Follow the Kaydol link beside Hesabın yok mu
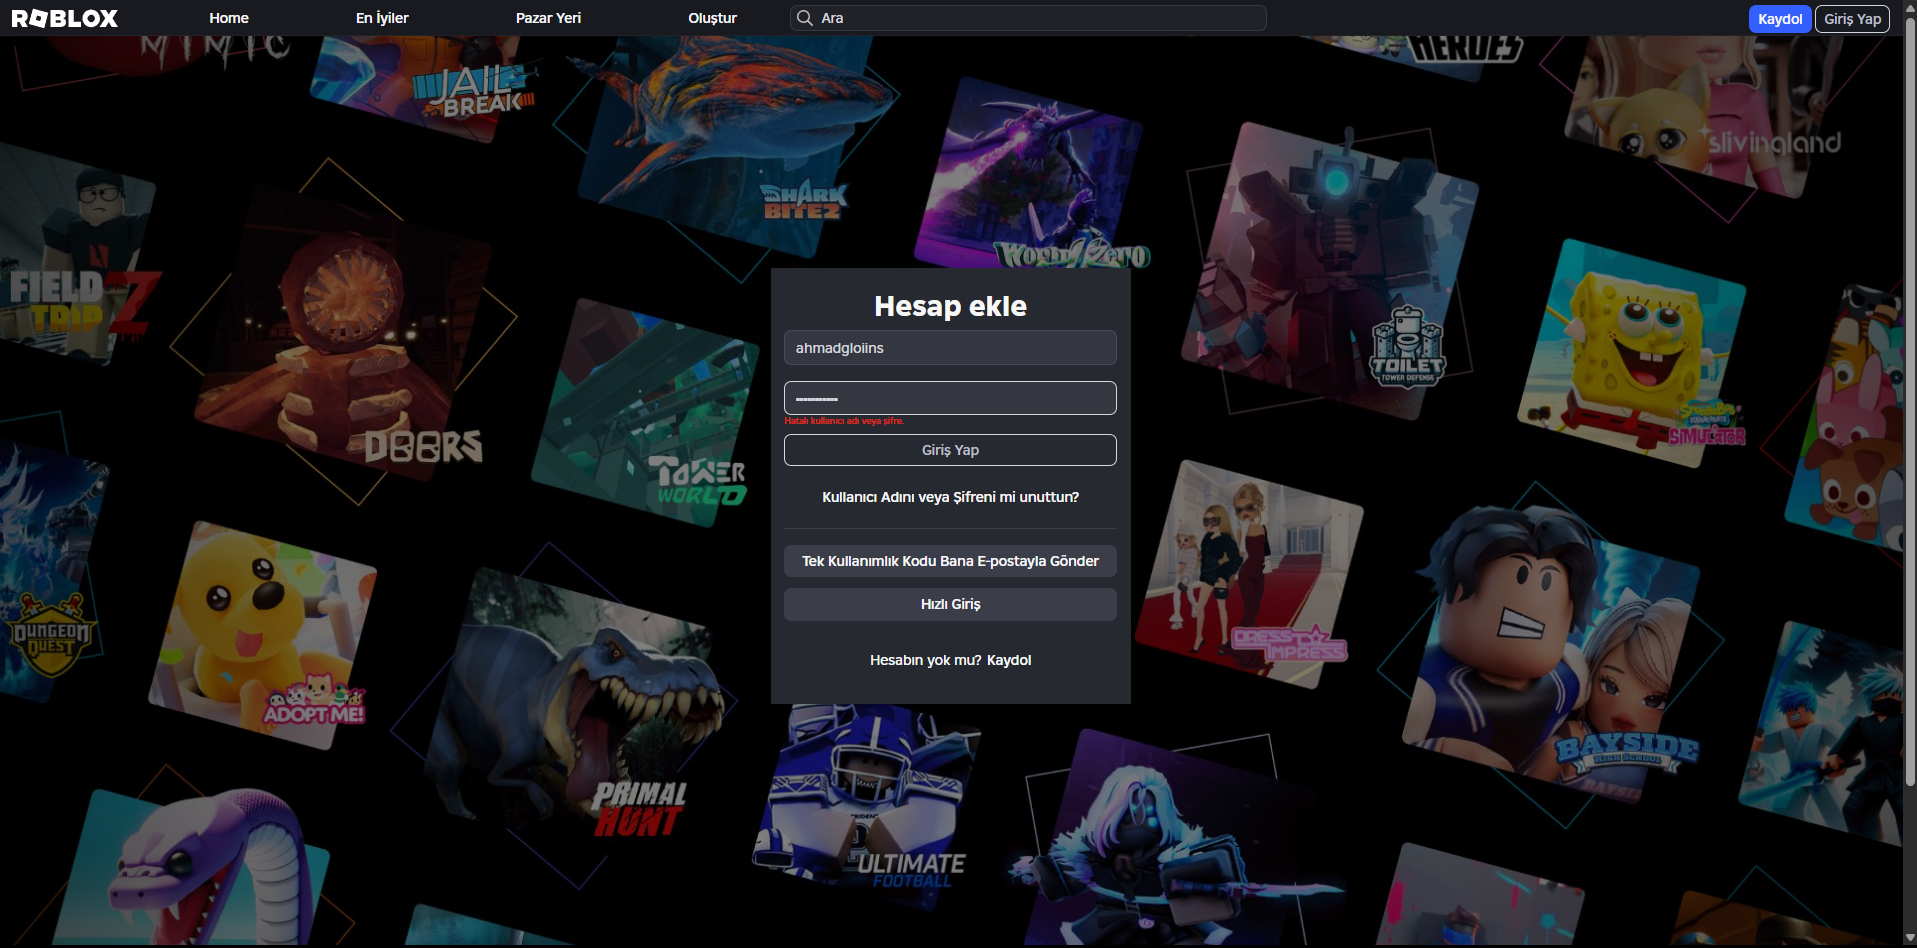This screenshot has height=948, width=1917. coord(1009,660)
